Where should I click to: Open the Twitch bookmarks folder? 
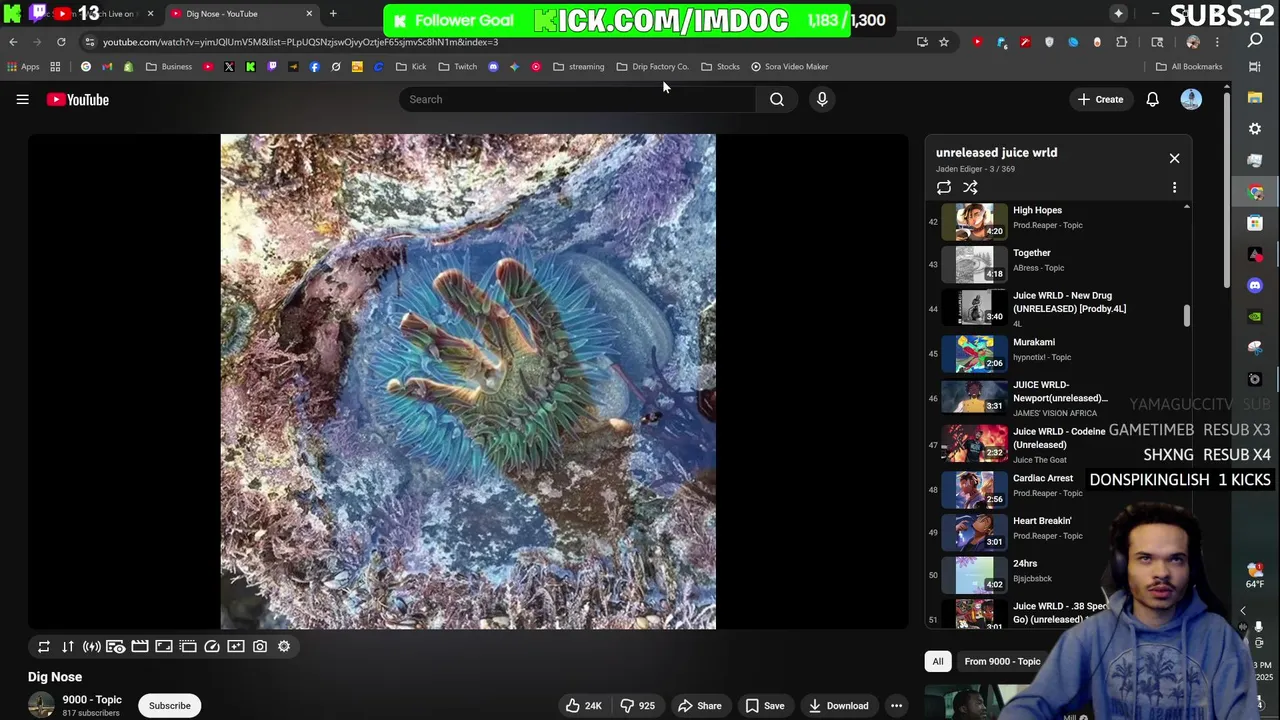point(458,67)
